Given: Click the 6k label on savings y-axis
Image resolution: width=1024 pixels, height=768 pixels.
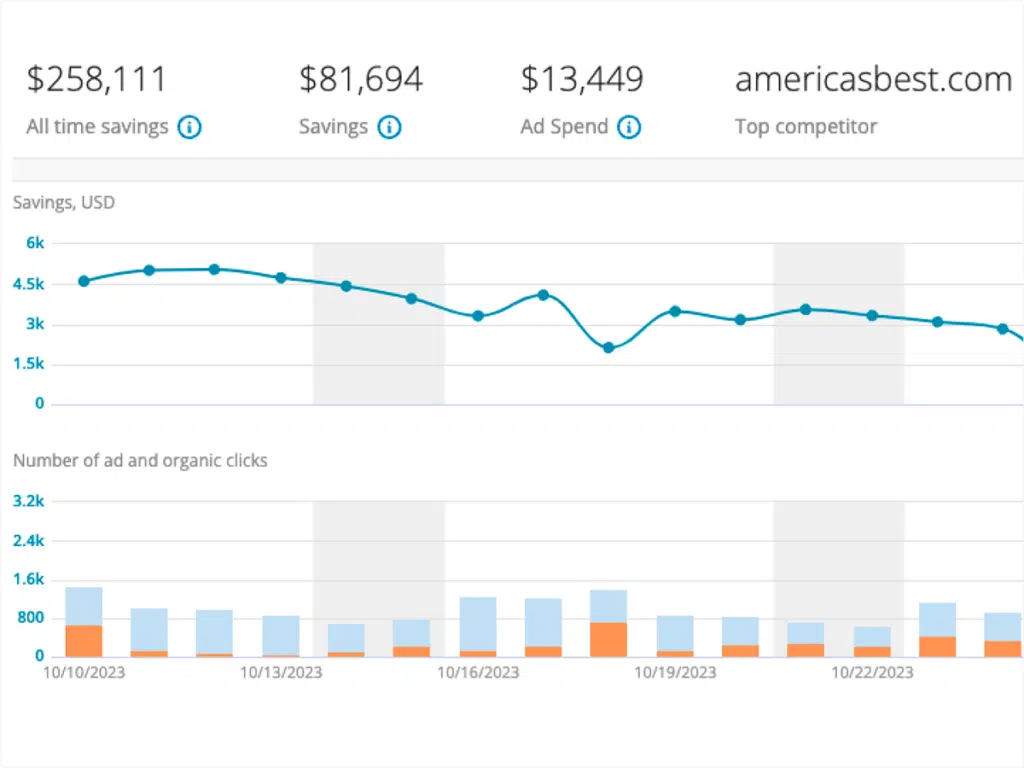Looking at the screenshot, I should coord(36,243).
